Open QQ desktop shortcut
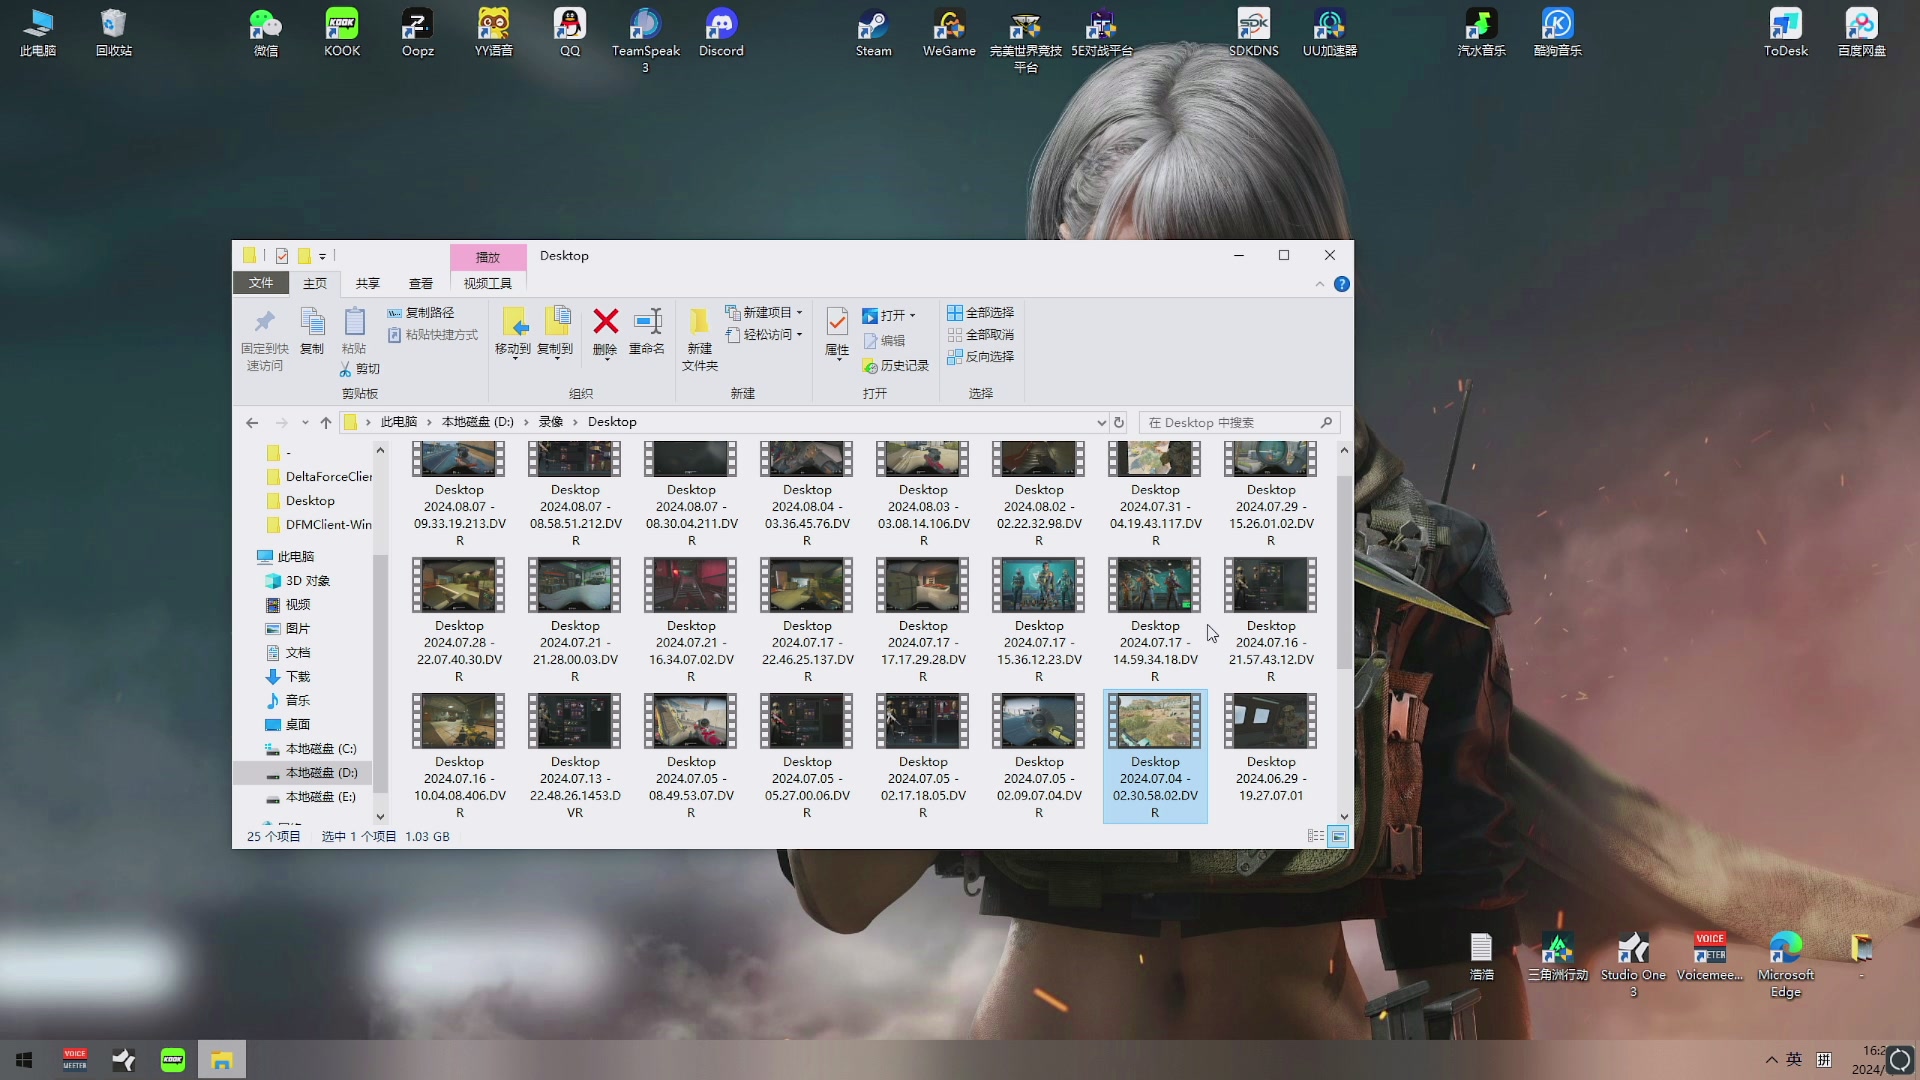This screenshot has width=1920, height=1080. [x=570, y=32]
